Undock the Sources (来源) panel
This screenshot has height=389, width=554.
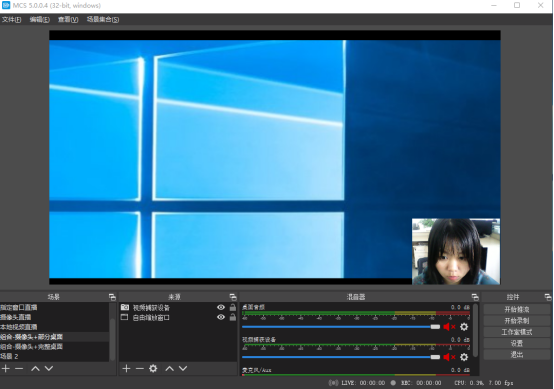pyautogui.click(x=232, y=297)
